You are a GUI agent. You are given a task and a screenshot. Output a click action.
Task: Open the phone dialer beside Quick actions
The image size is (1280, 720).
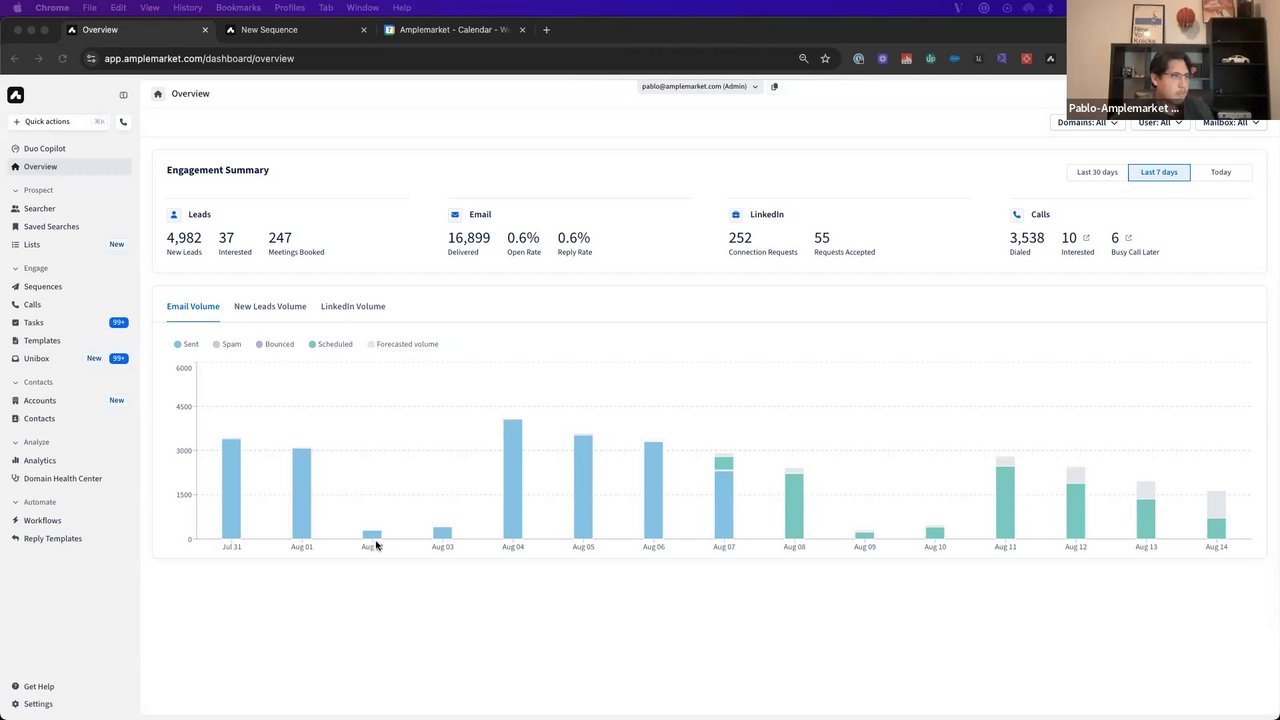(x=123, y=122)
